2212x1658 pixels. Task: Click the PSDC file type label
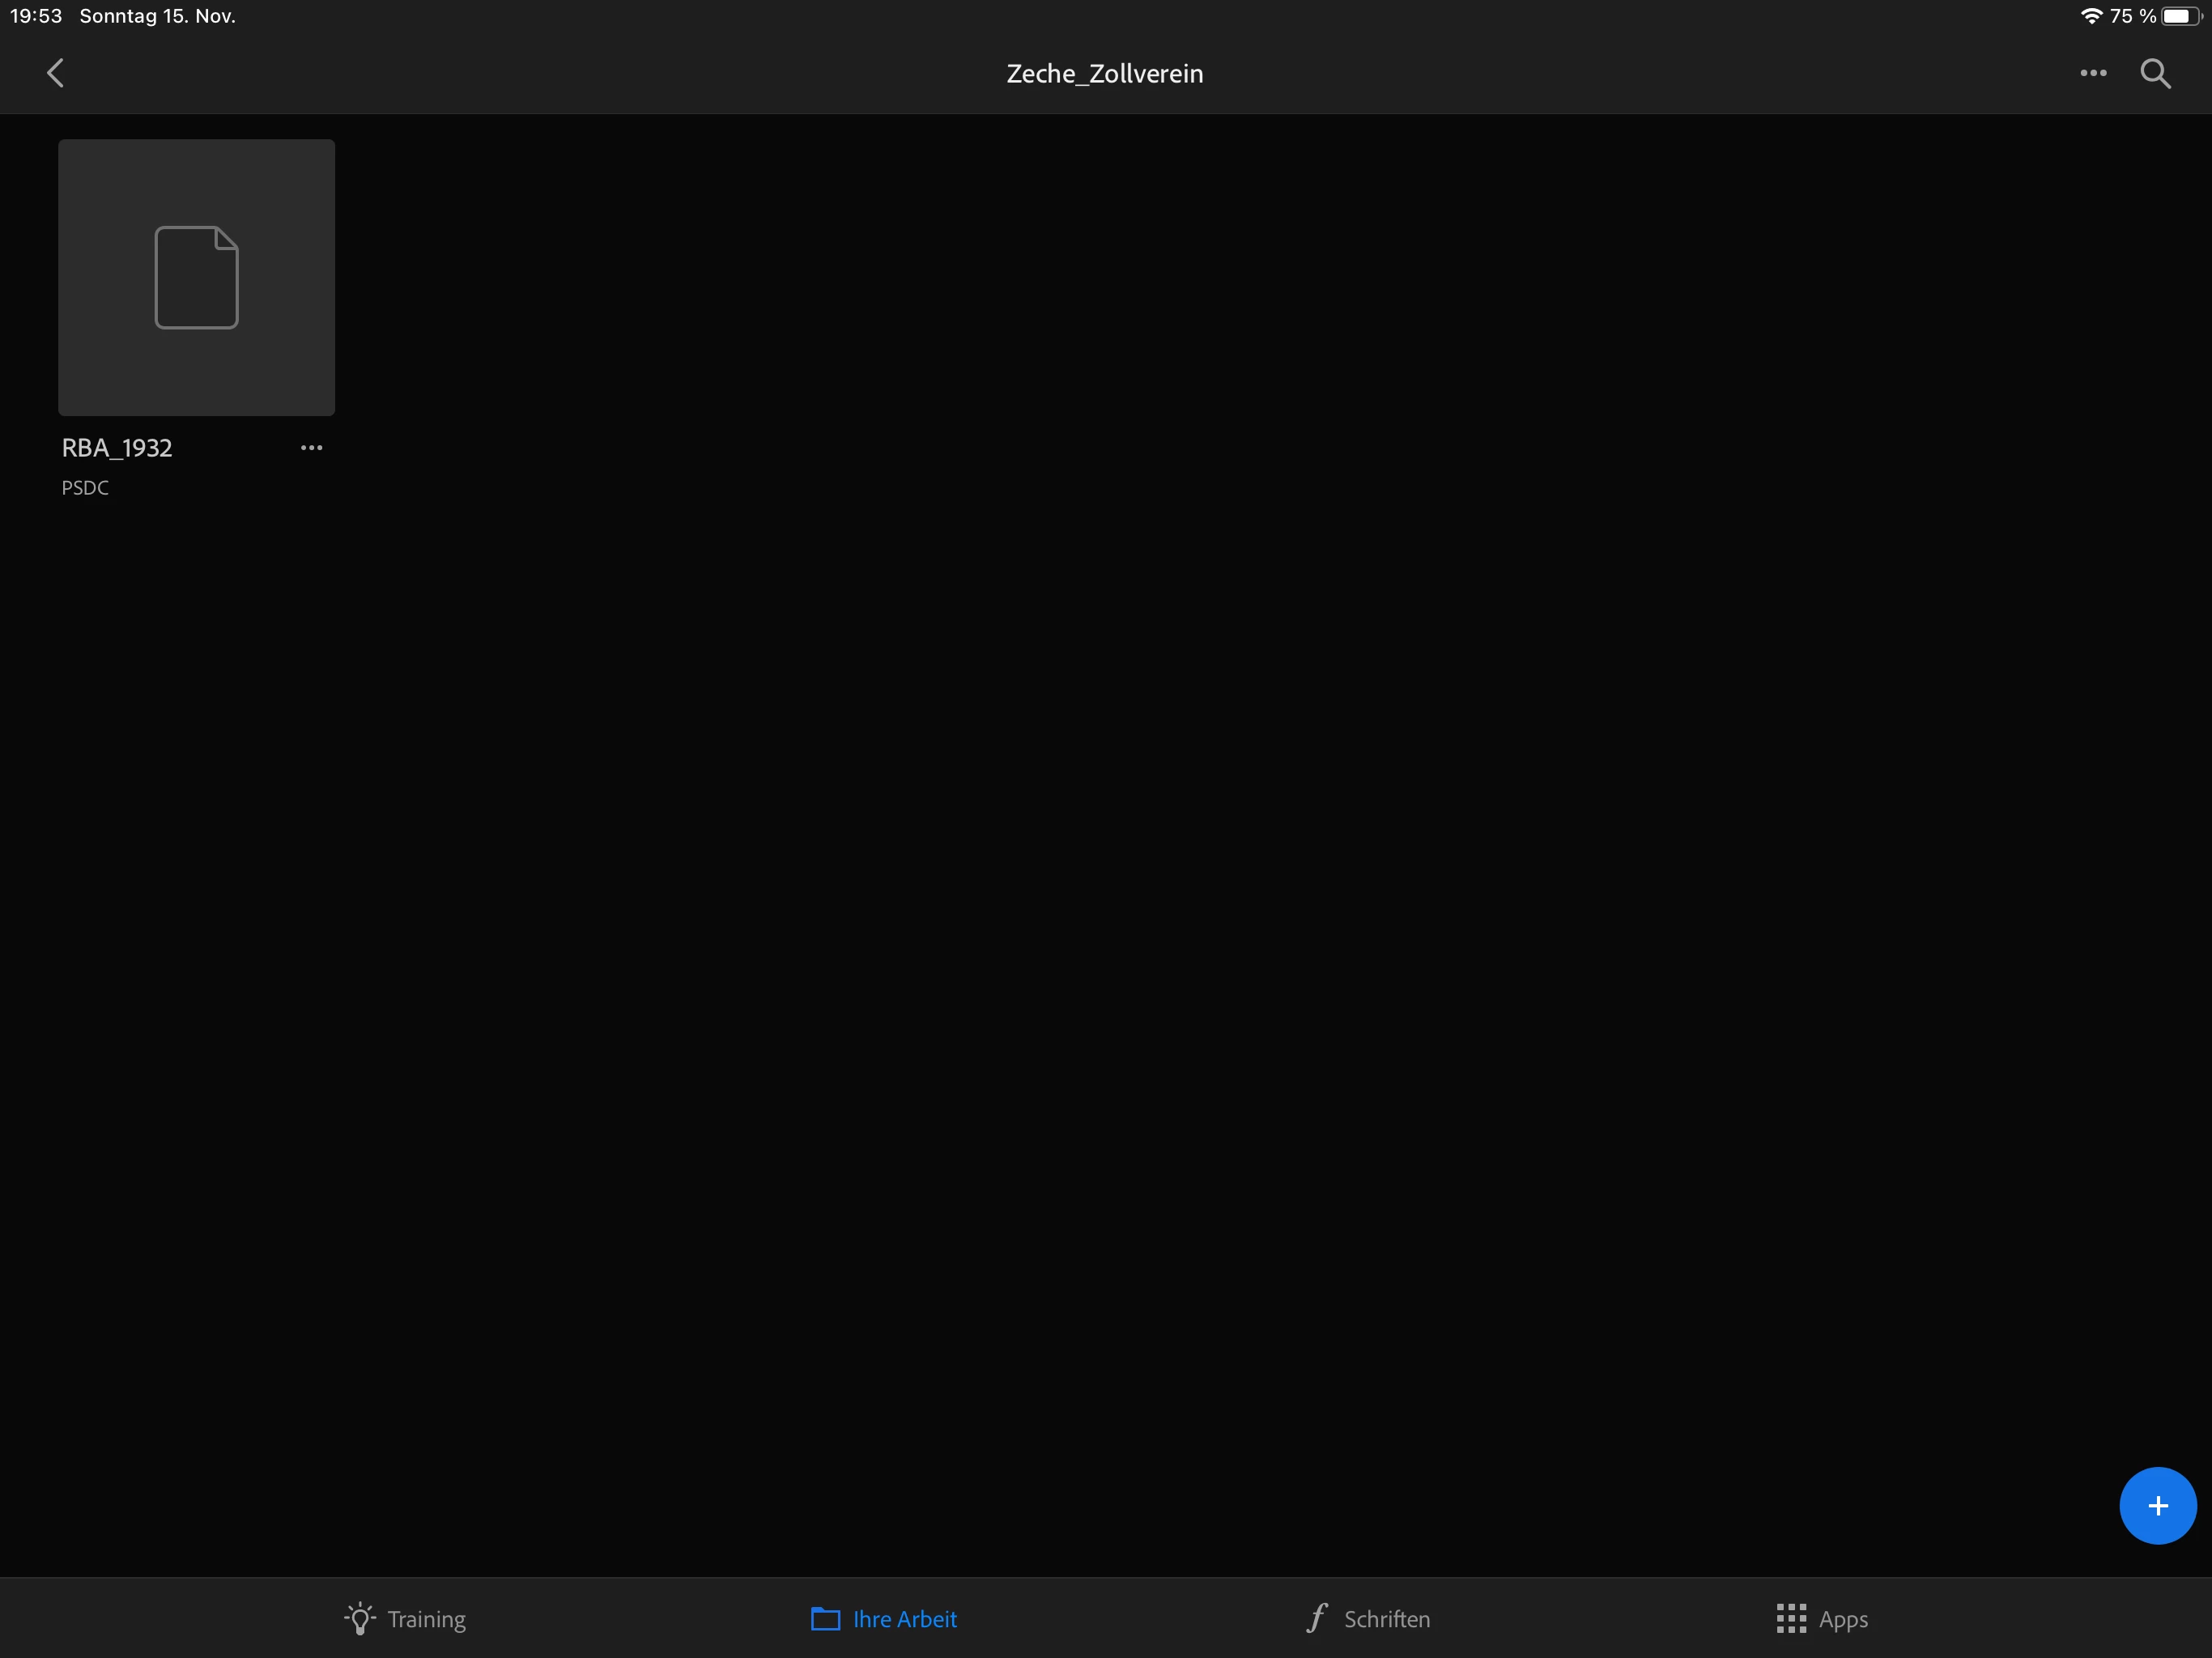coord(85,488)
